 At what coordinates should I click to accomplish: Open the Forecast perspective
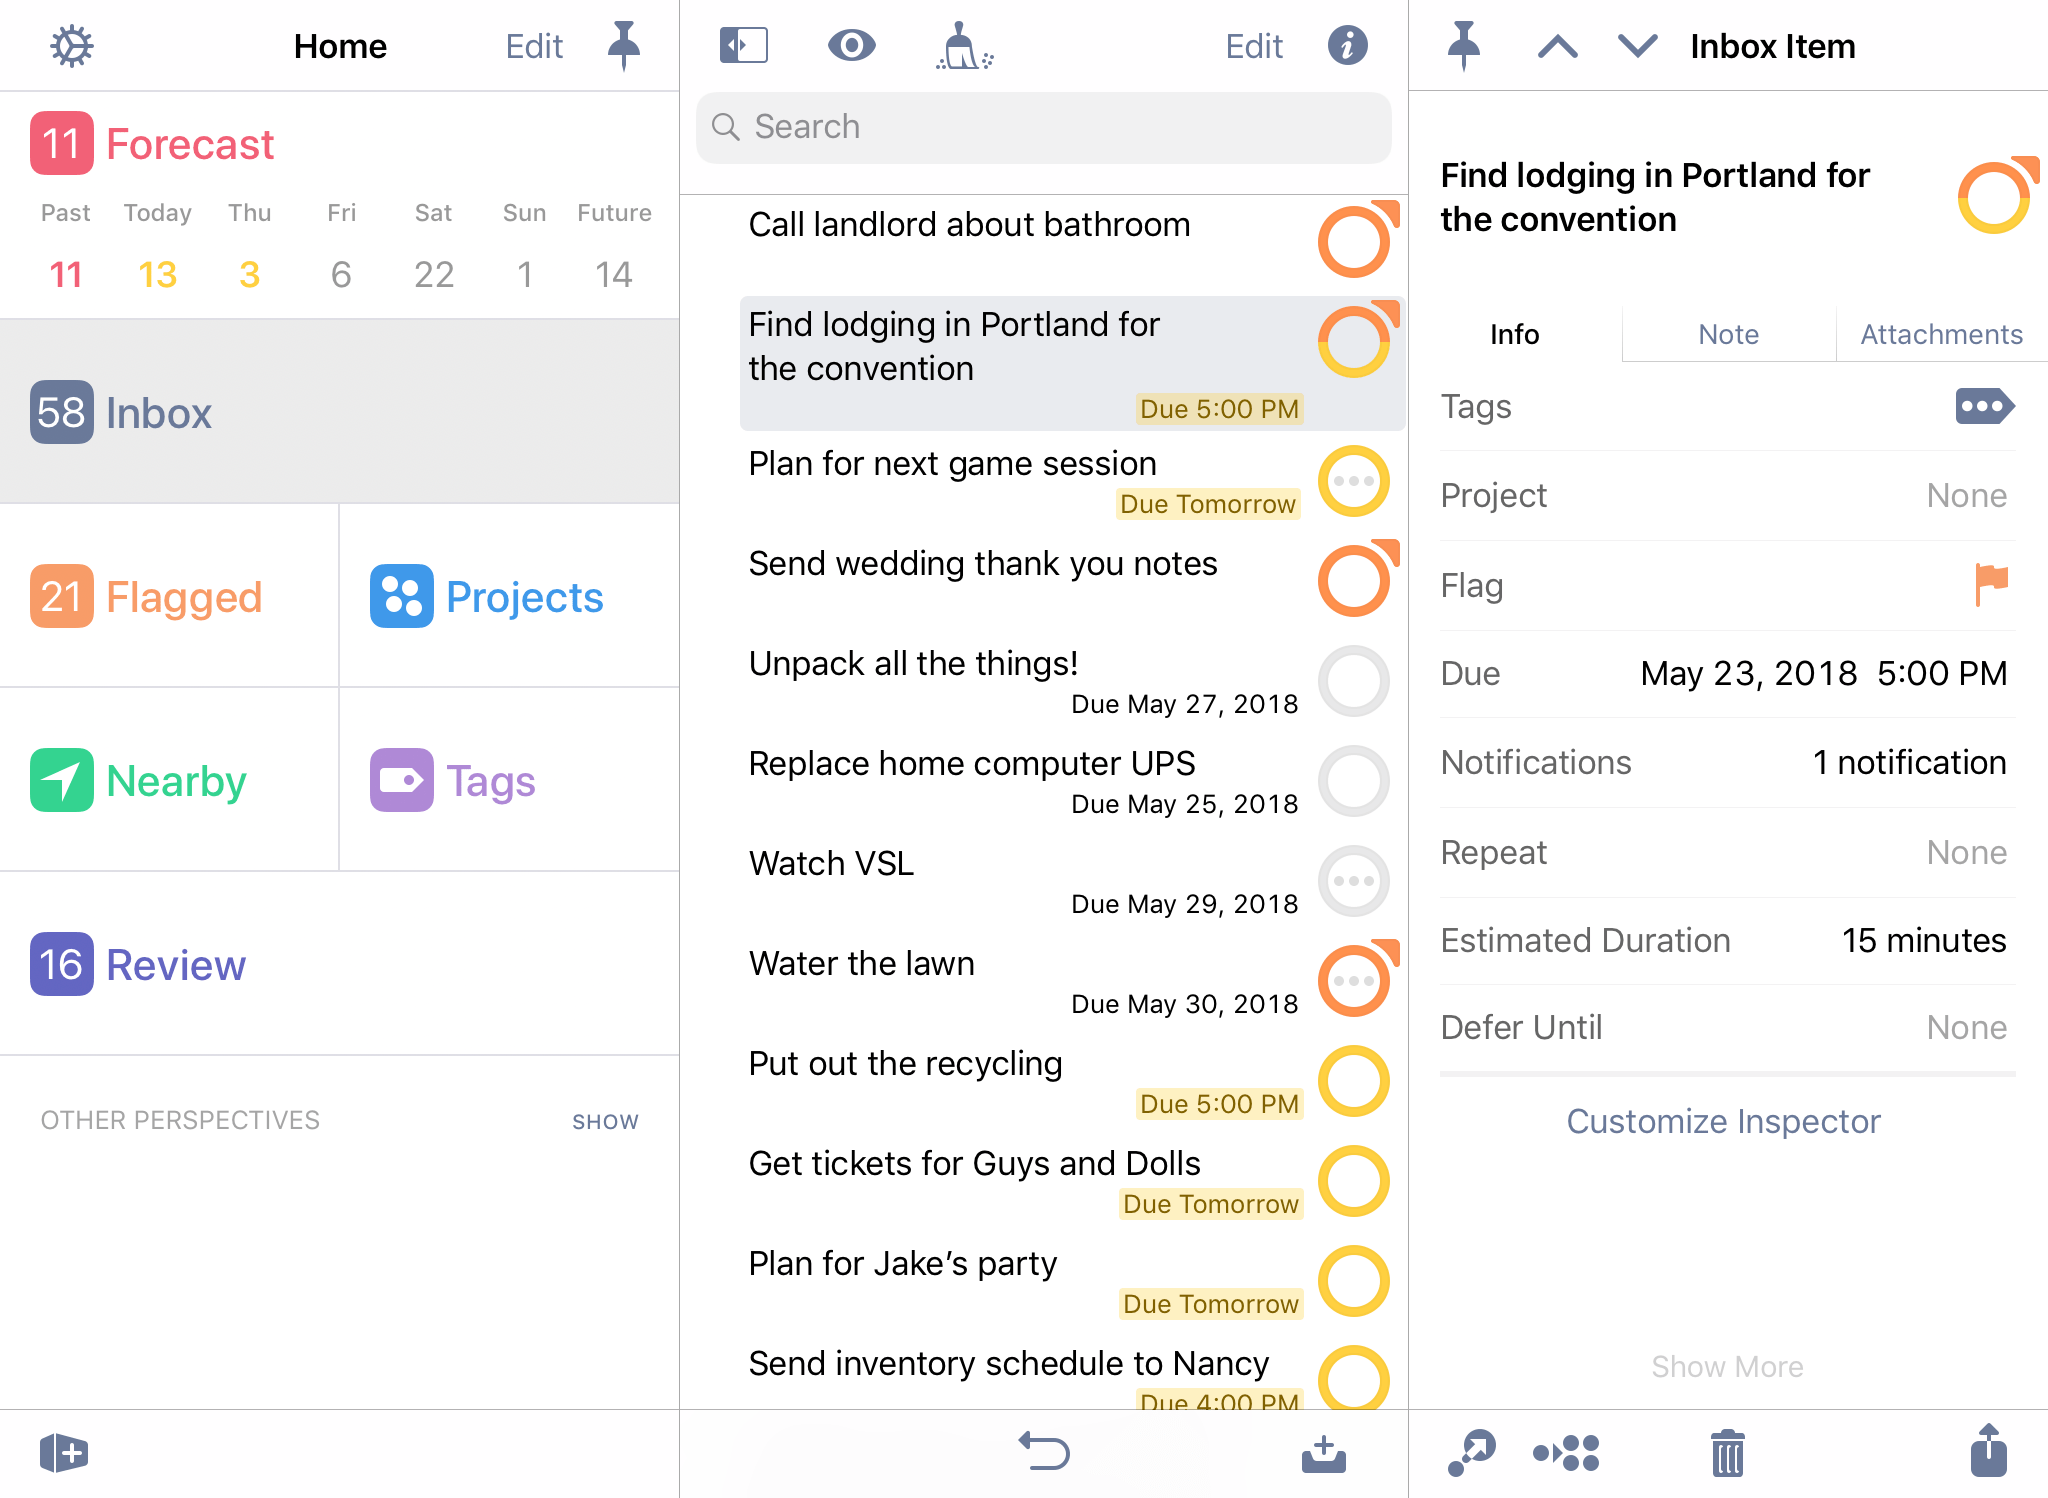click(x=152, y=144)
